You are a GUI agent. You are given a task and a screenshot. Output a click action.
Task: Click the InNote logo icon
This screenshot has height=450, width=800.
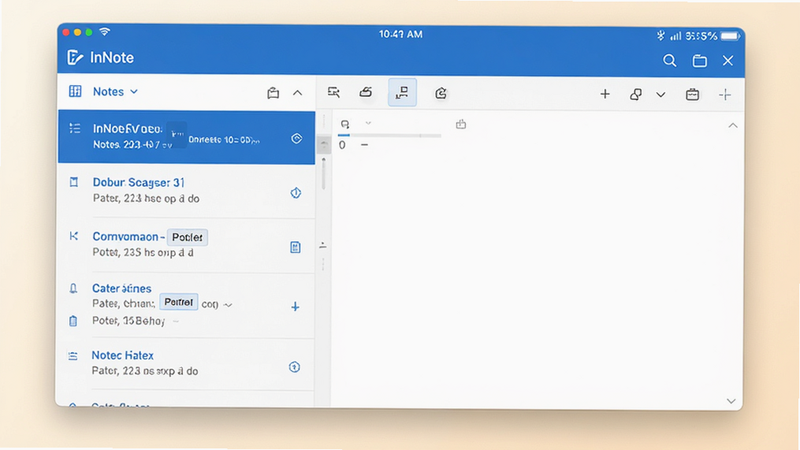pos(74,57)
